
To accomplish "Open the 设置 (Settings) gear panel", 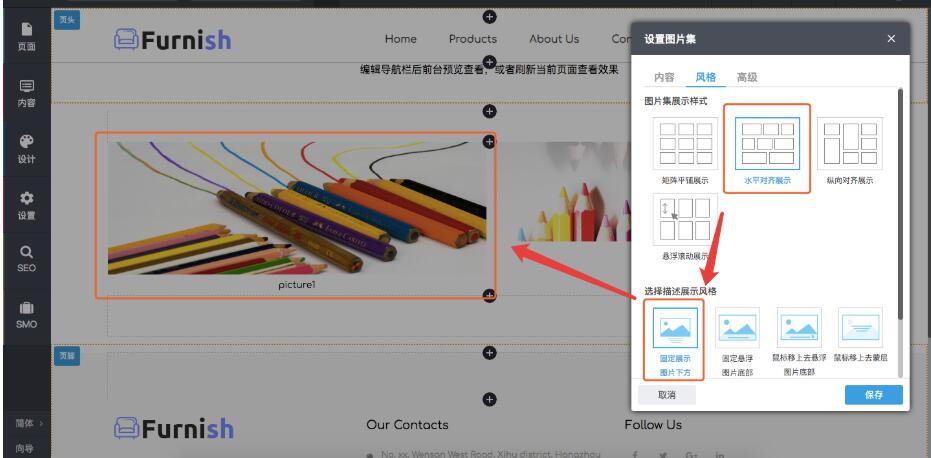I will pyautogui.click(x=26, y=205).
